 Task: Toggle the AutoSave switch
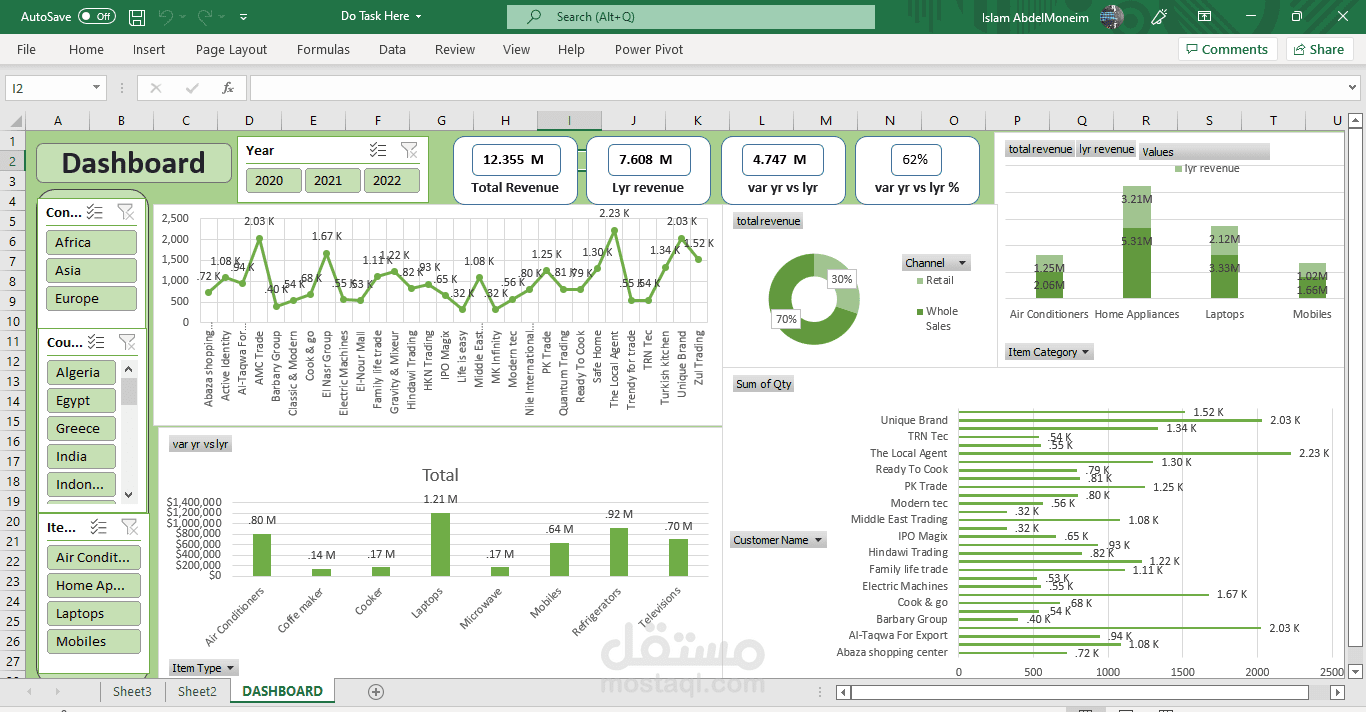point(96,17)
